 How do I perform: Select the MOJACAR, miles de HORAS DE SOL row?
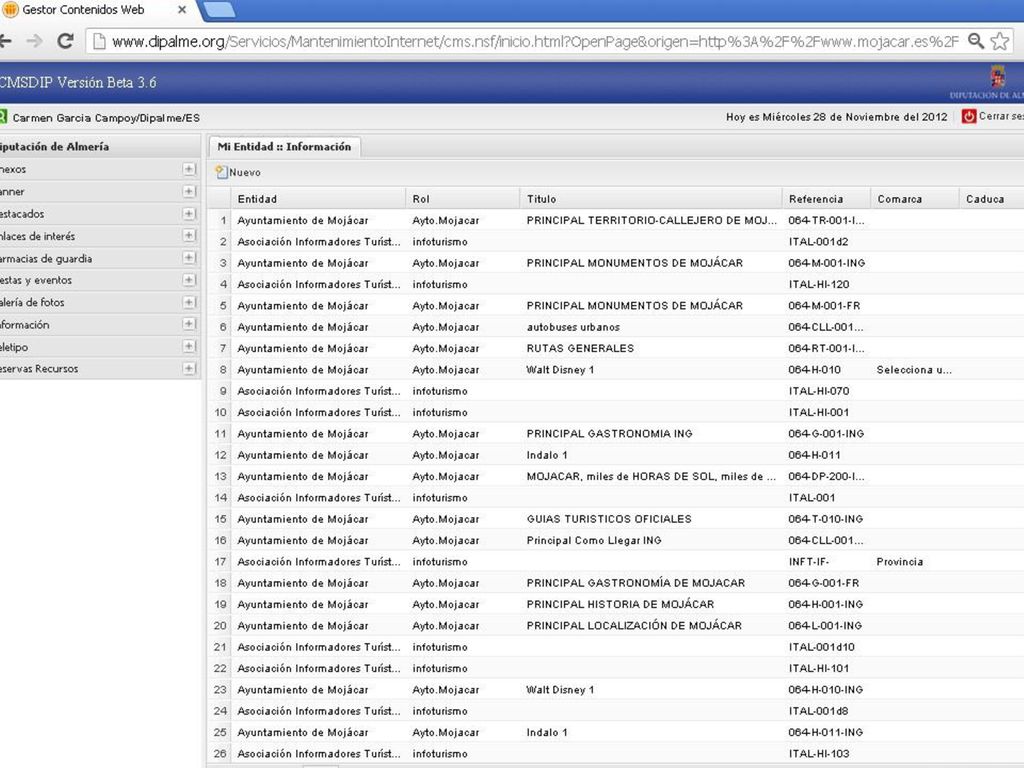616,476
